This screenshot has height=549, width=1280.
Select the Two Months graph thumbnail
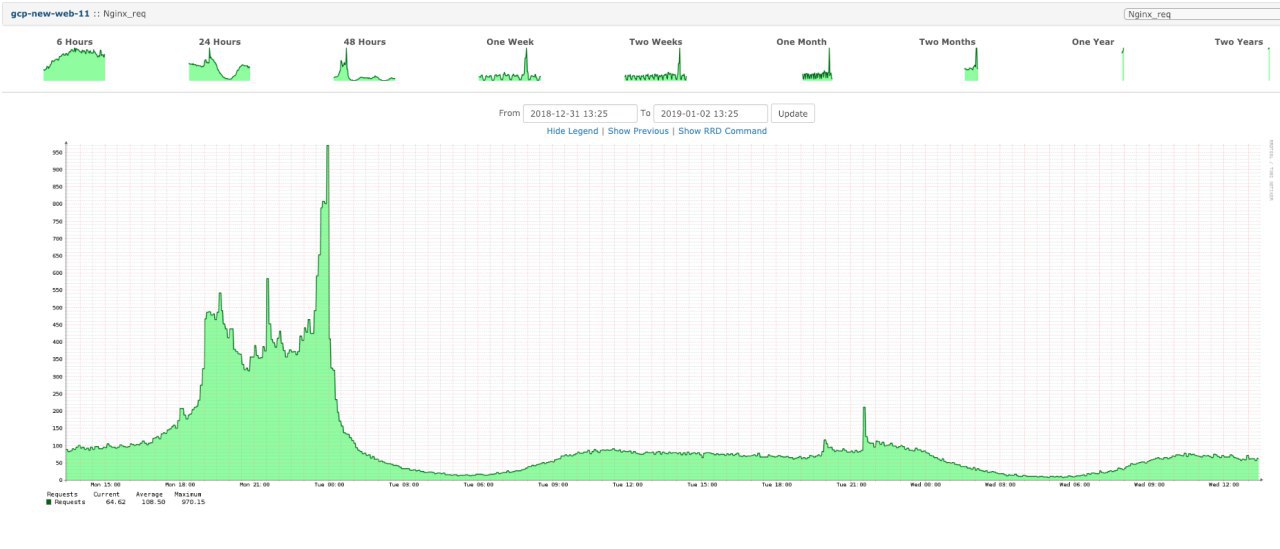click(x=947, y=64)
